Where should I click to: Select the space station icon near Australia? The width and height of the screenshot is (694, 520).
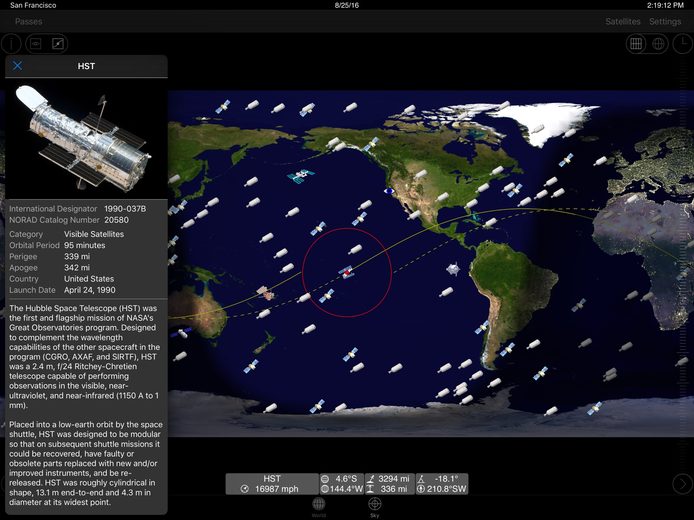tap(266, 293)
